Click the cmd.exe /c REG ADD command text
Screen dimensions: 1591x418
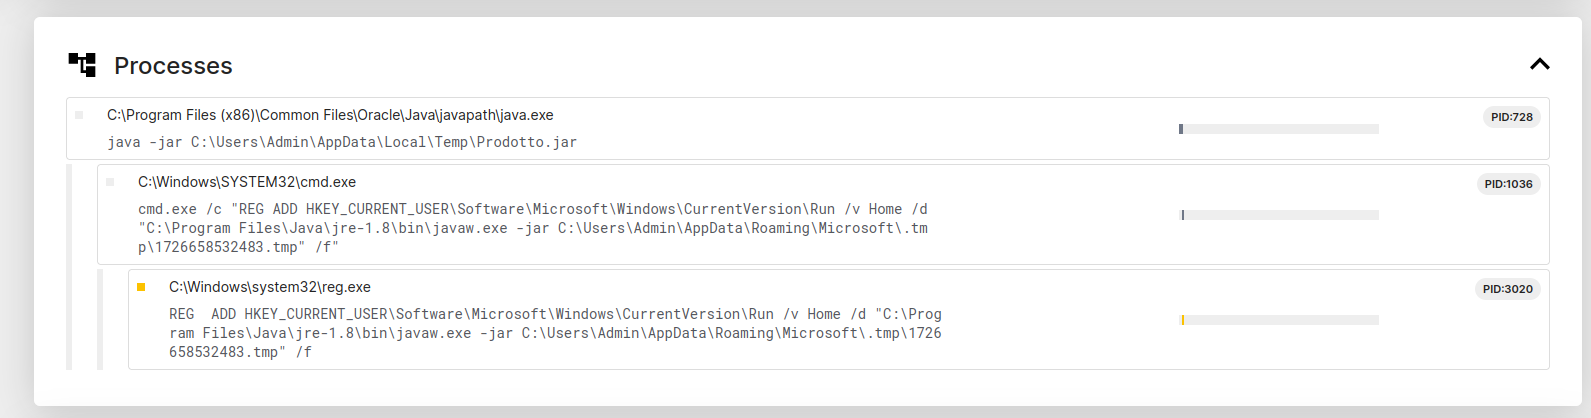coord(533,228)
